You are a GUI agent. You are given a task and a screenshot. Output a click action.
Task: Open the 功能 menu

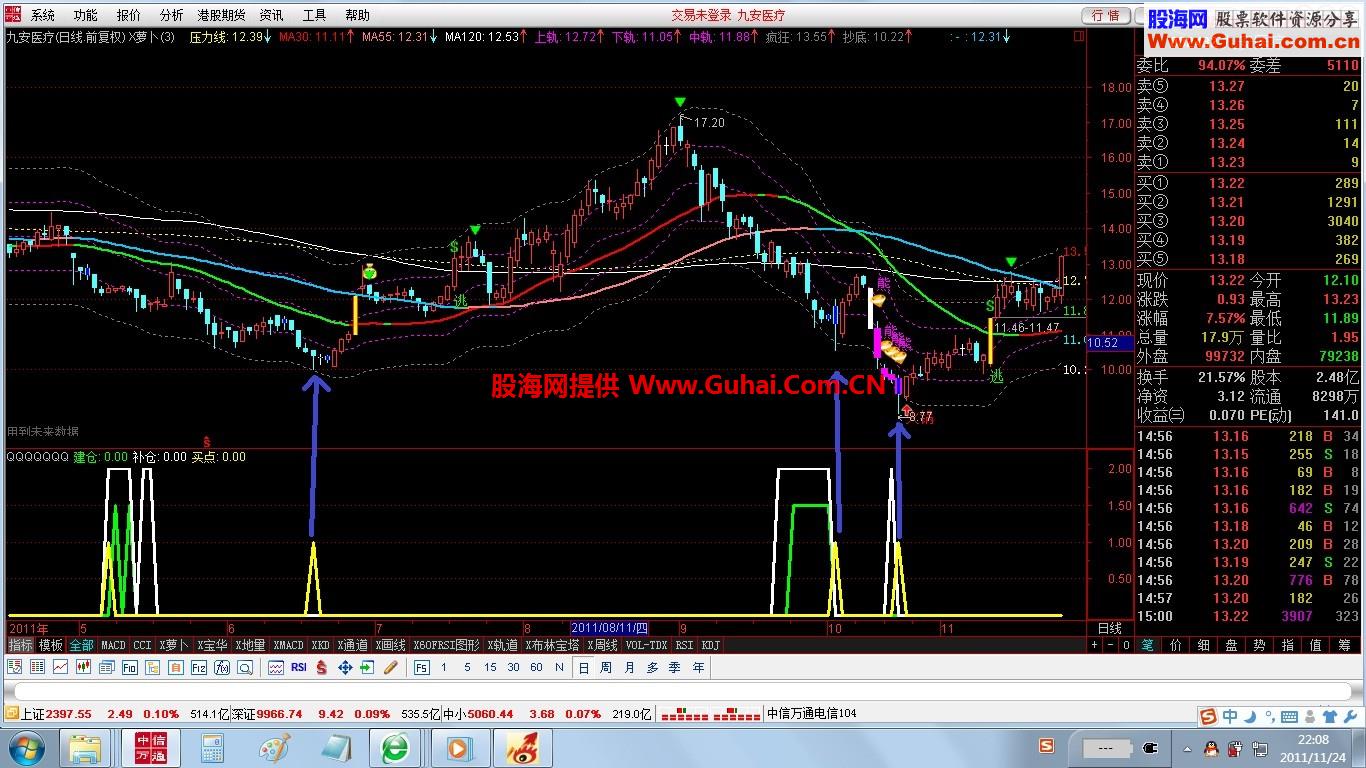coord(86,15)
